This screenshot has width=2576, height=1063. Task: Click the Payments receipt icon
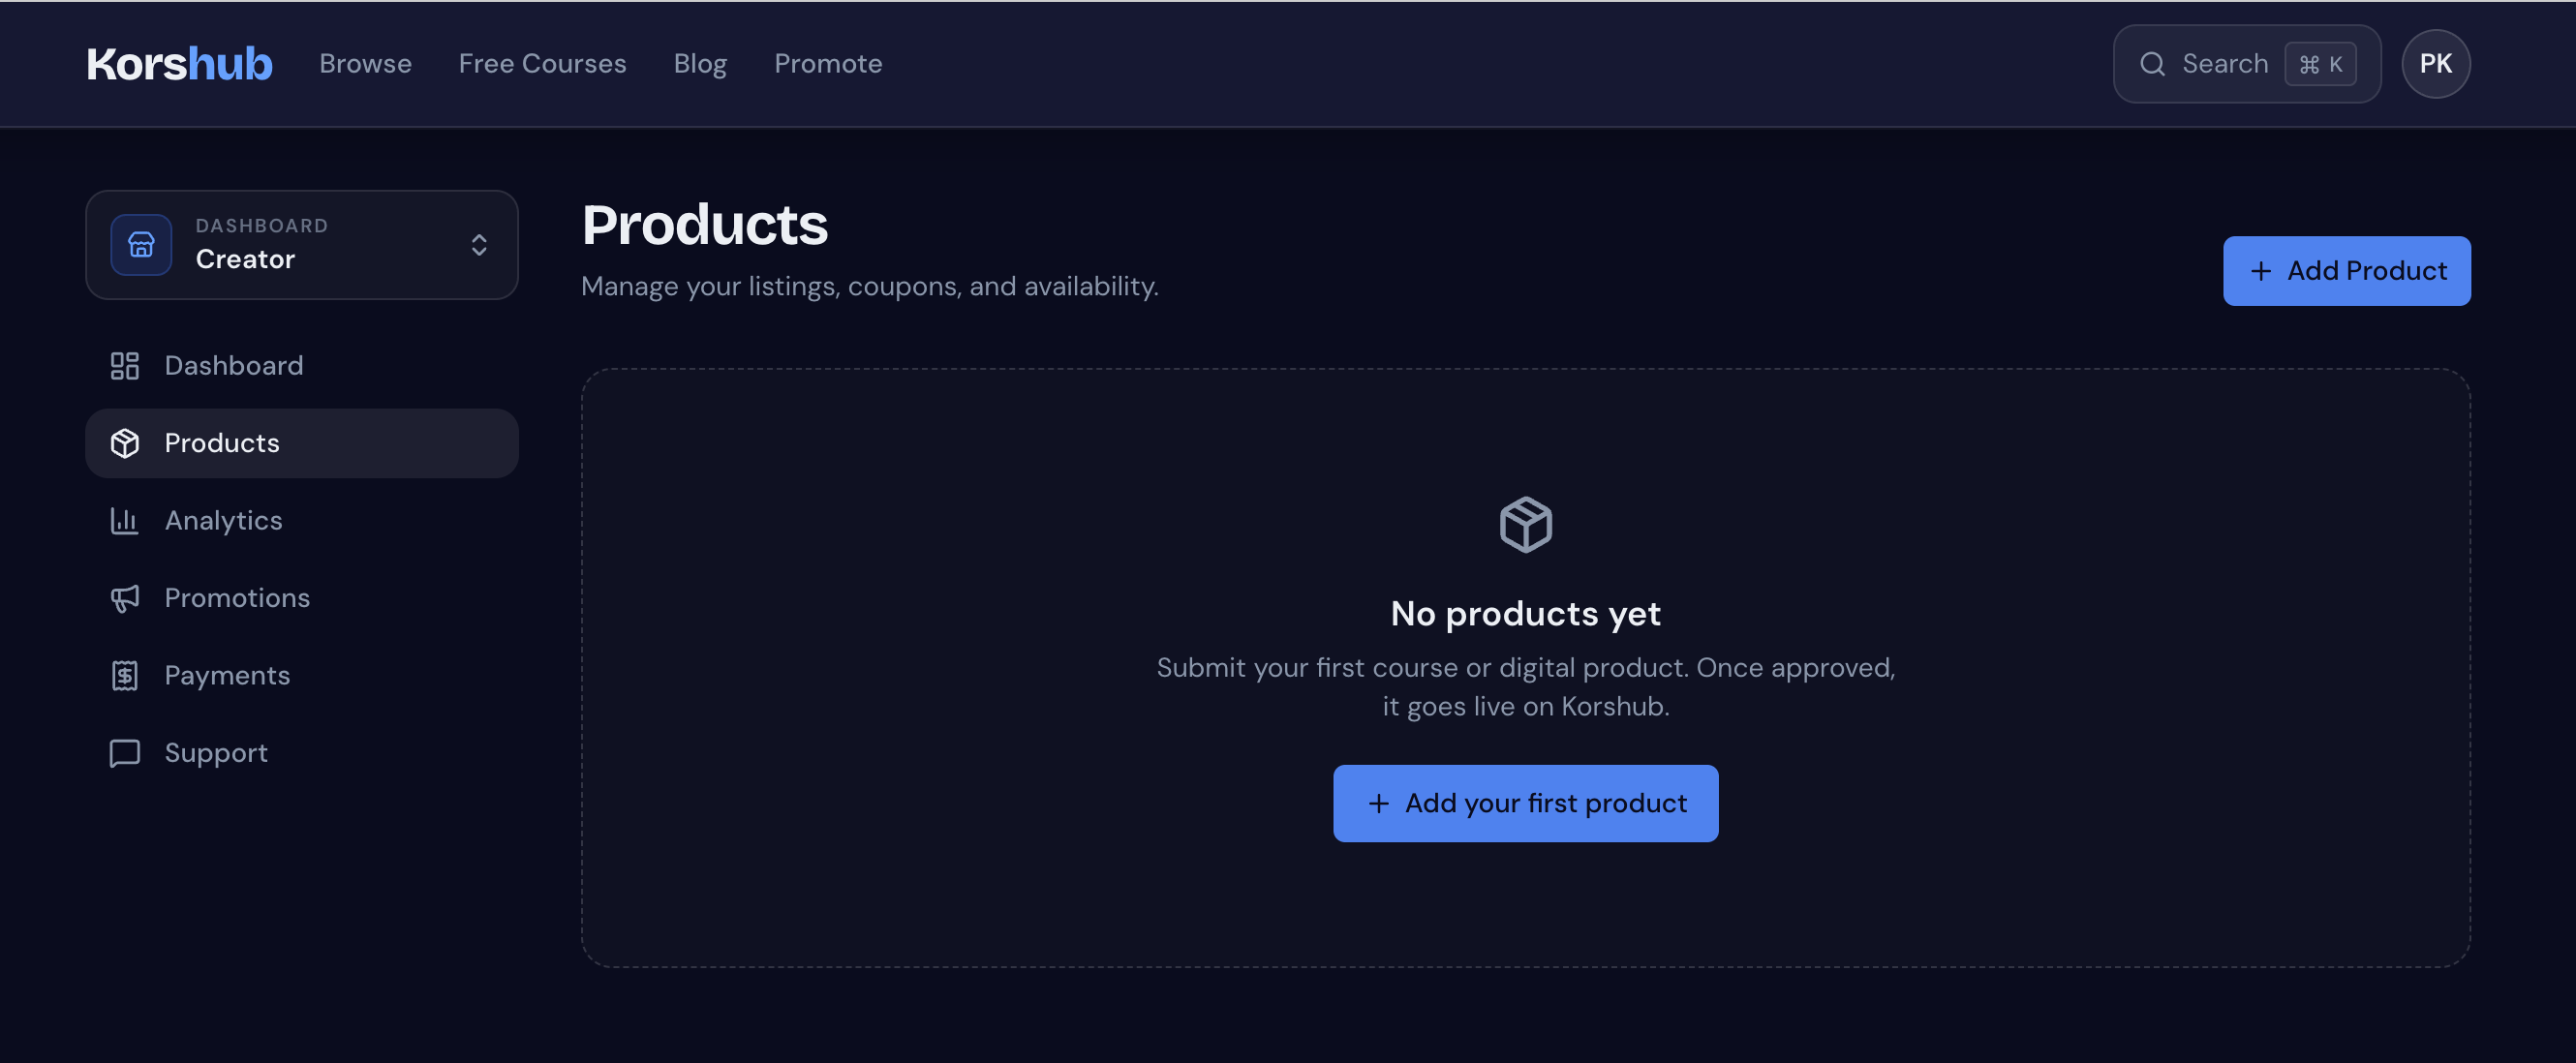pos(124,675)
